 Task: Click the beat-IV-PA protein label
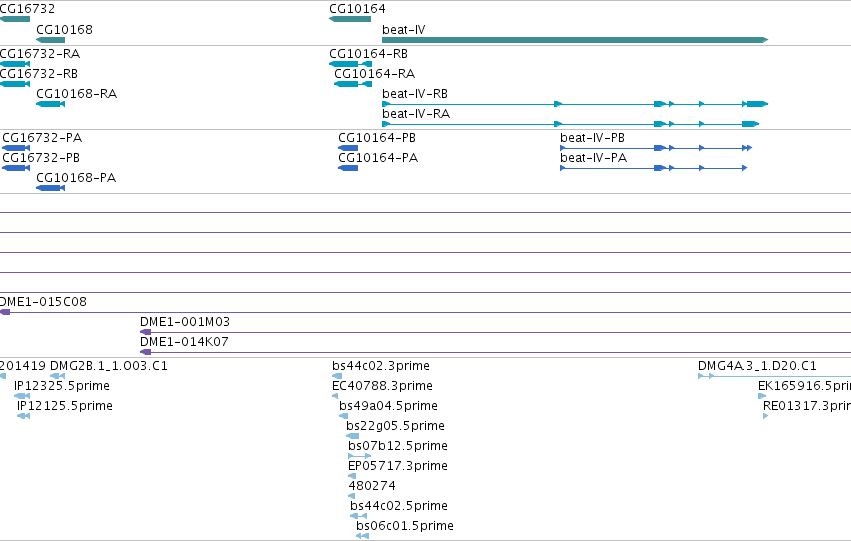[593, 158]
